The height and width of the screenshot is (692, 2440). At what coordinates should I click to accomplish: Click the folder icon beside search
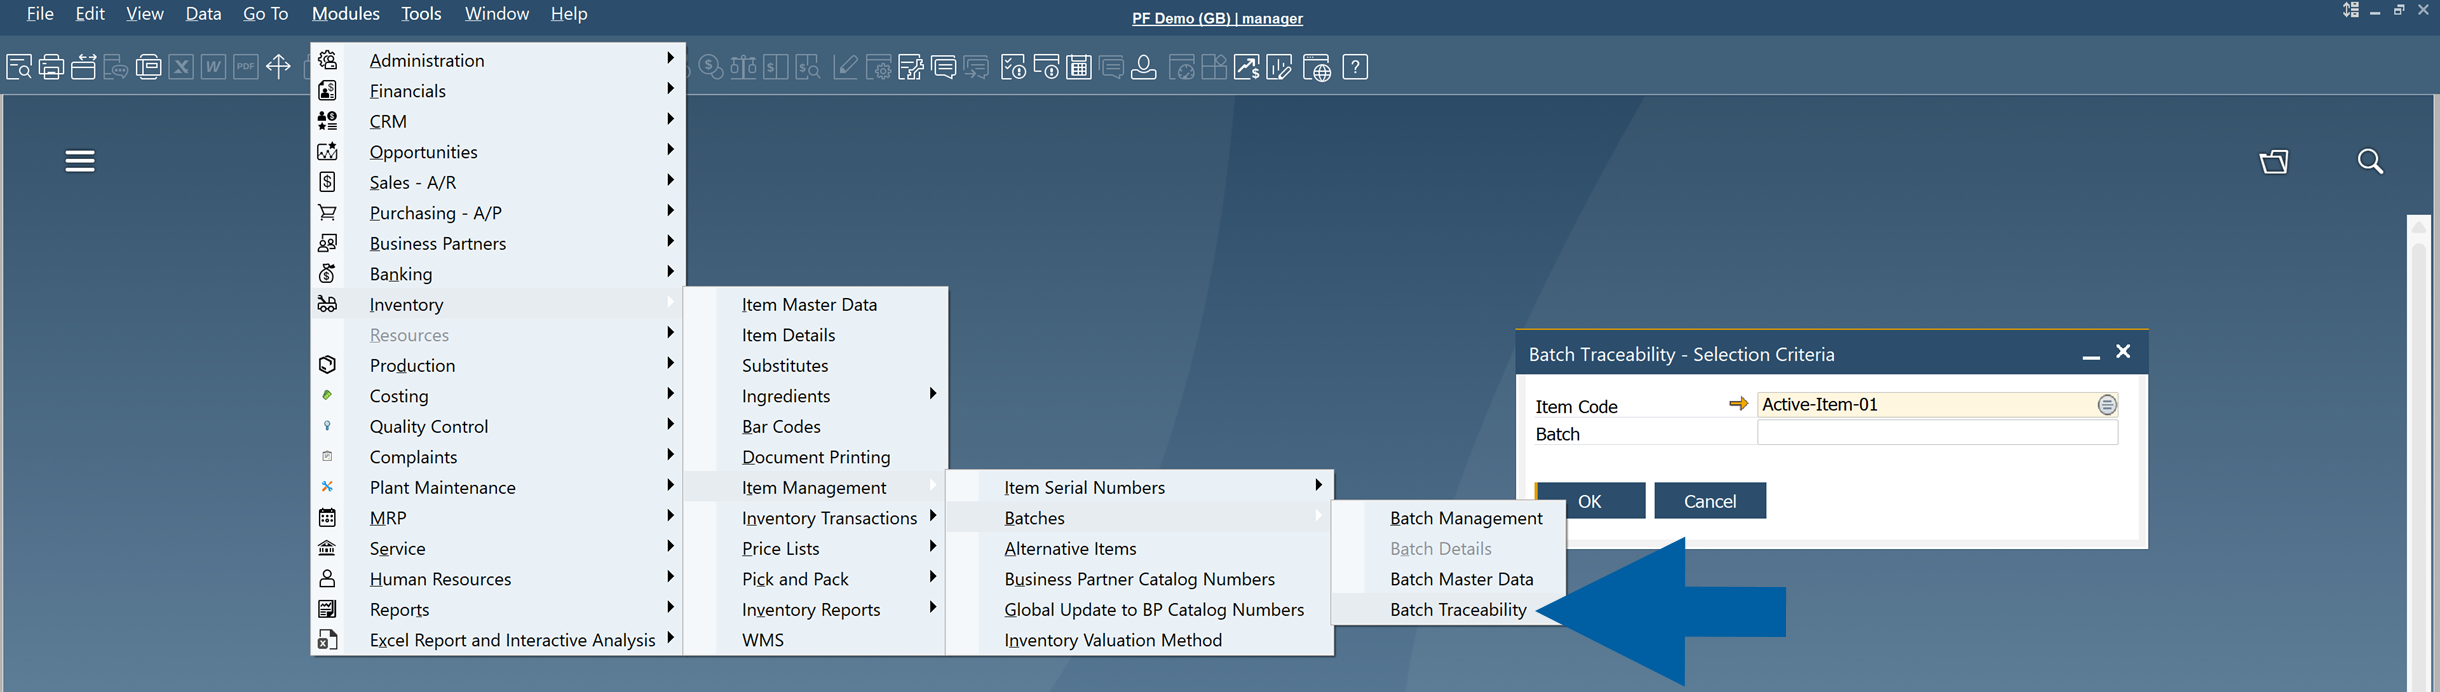[x=2274, y=161]
